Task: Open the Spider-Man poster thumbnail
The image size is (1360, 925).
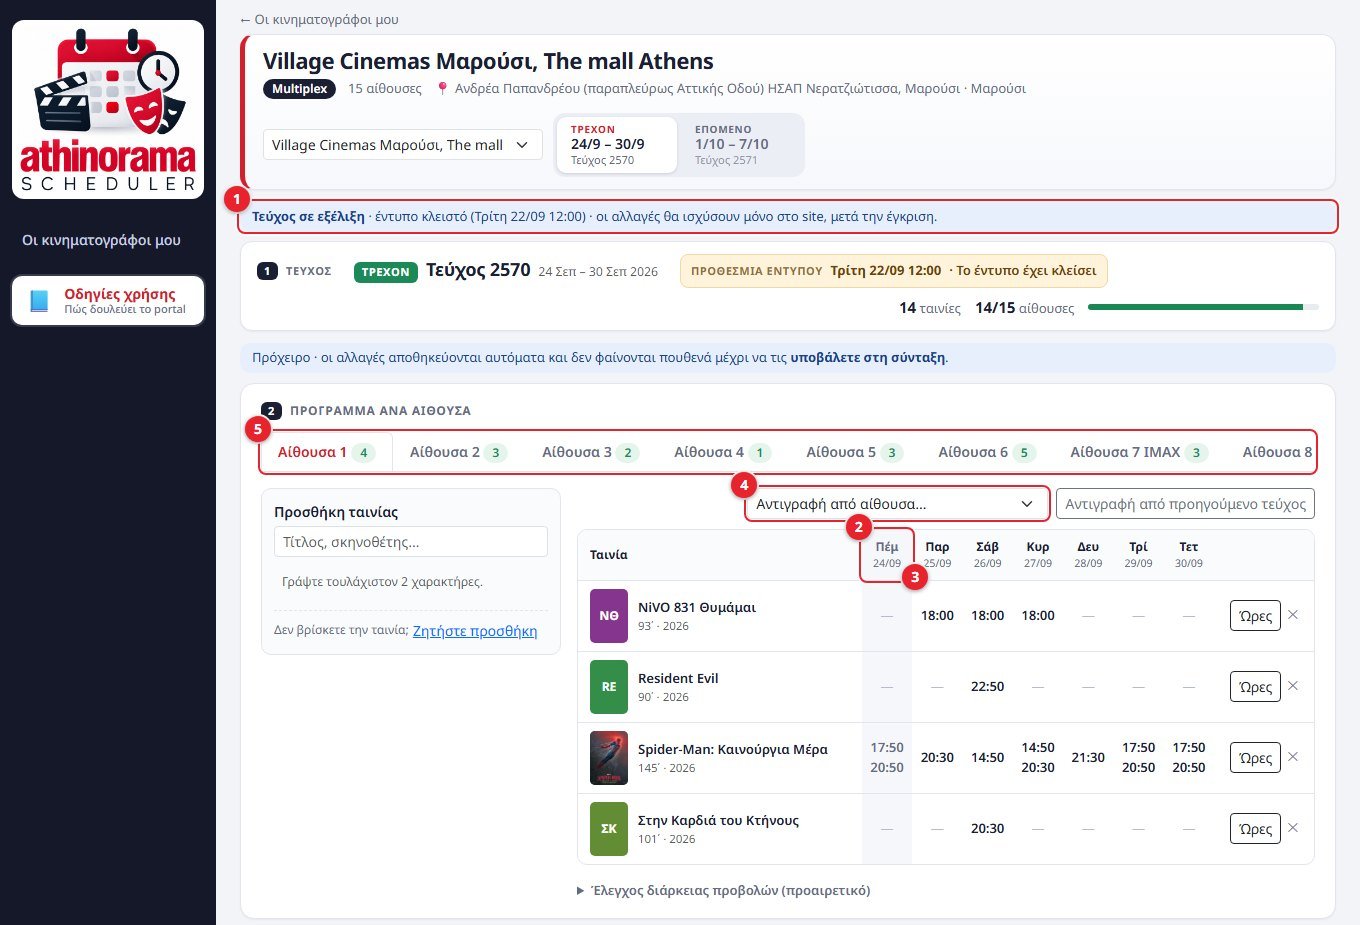Action: 609,758
